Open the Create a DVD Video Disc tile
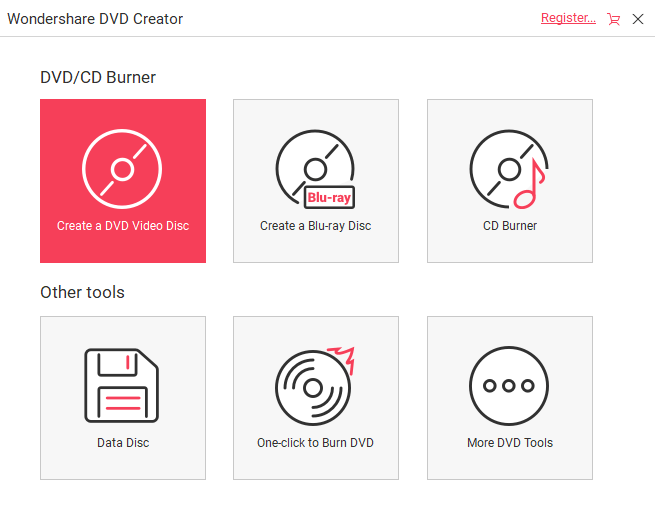The width and height of the screenshot is (655, 522). [123, 181]
